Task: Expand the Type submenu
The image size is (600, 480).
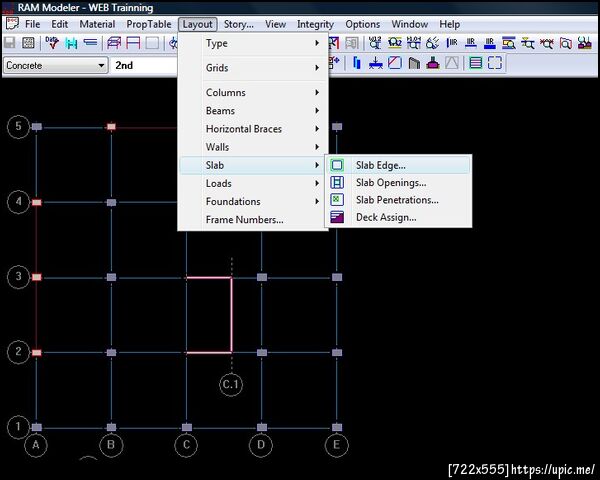Action: [x=253, y=43]
